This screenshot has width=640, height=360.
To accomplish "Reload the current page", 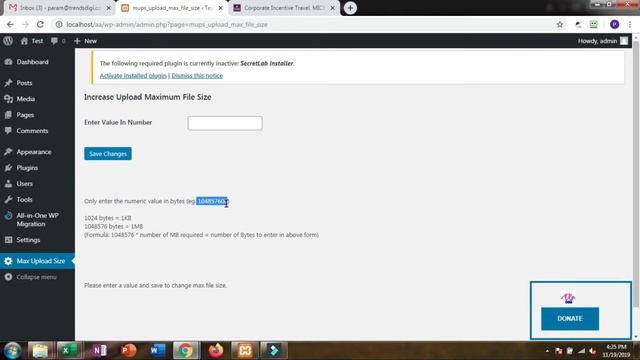I will (x=40, y=24).
